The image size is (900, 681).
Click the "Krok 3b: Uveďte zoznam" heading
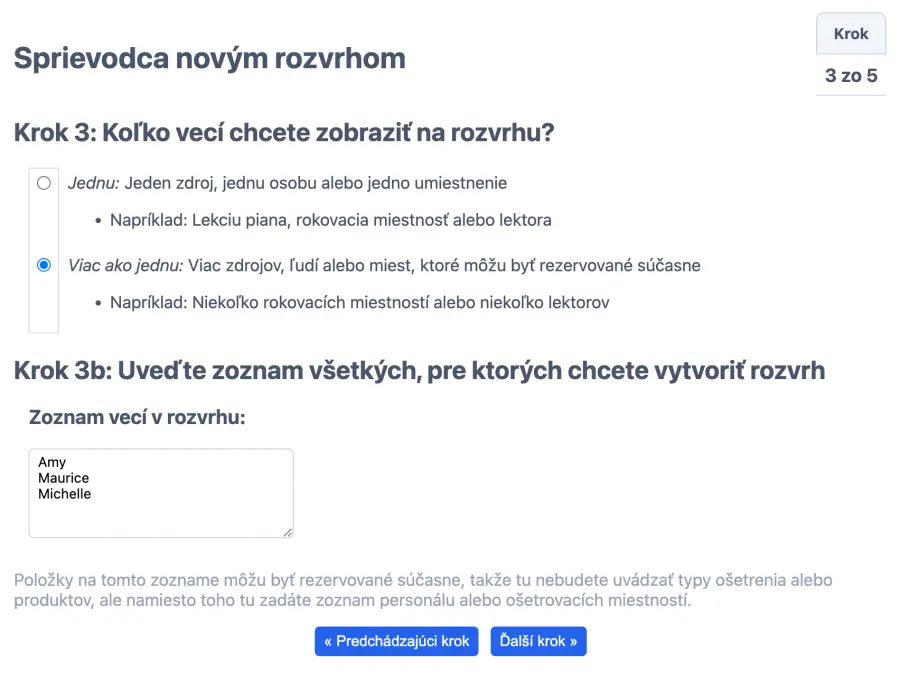(419, 371)
